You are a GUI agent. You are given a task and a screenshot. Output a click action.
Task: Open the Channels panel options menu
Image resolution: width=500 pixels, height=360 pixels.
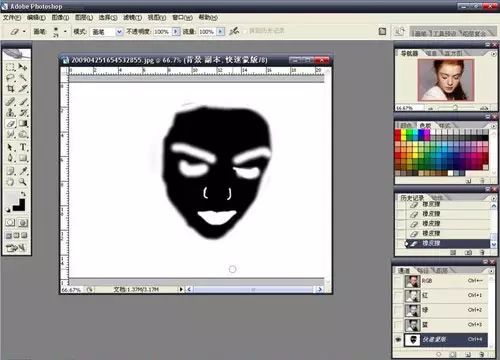click(x=491, y=271)
